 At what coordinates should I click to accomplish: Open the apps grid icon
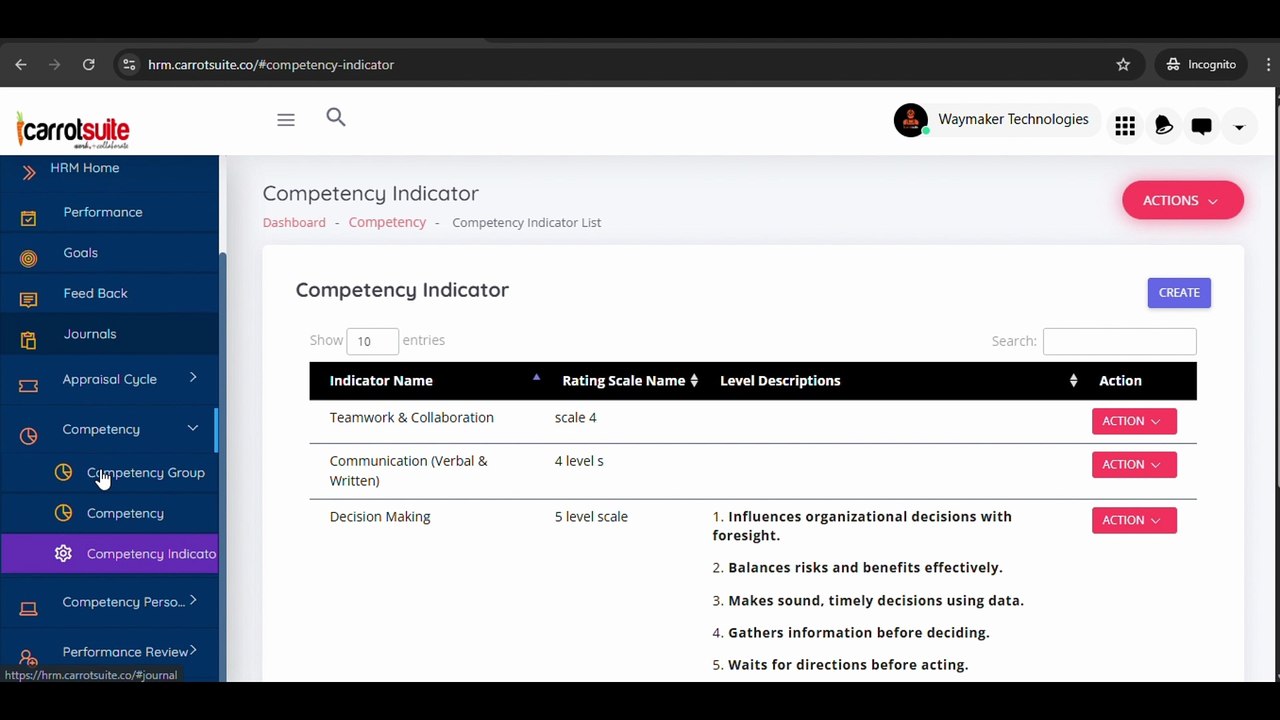(1125, 126)
